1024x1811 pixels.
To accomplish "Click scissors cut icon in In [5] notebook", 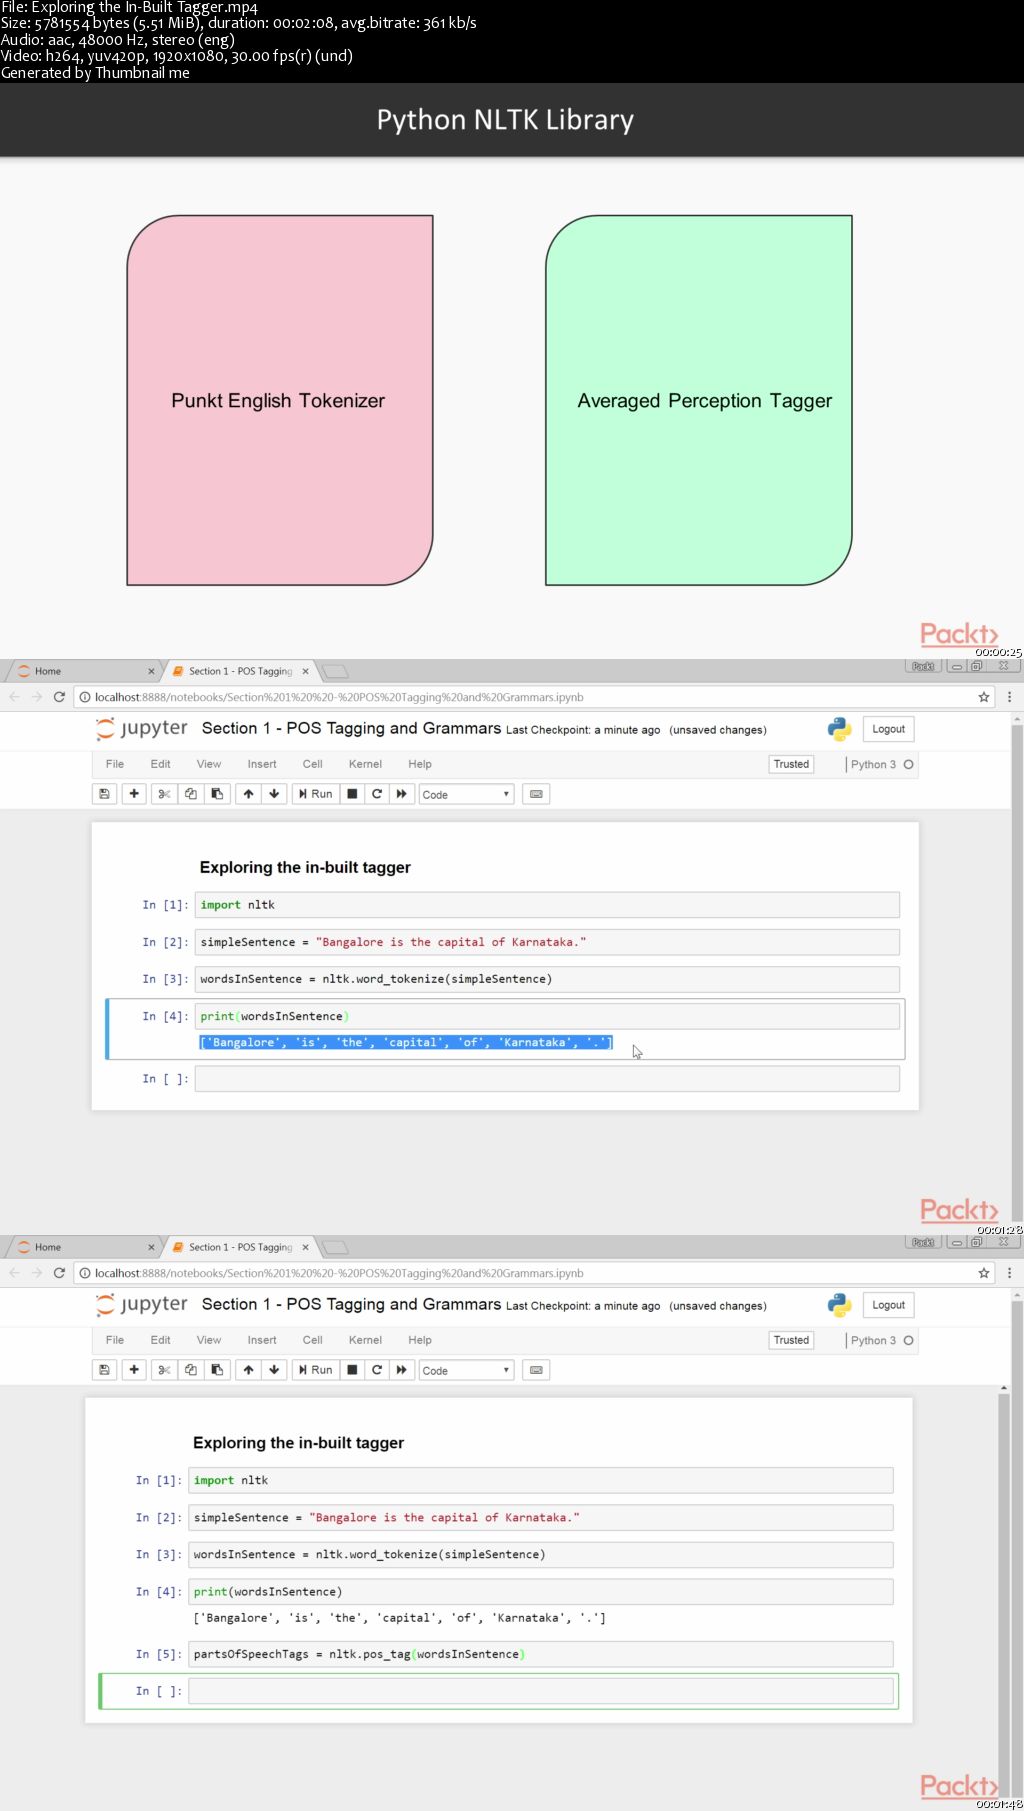I will click(165, 1370).
